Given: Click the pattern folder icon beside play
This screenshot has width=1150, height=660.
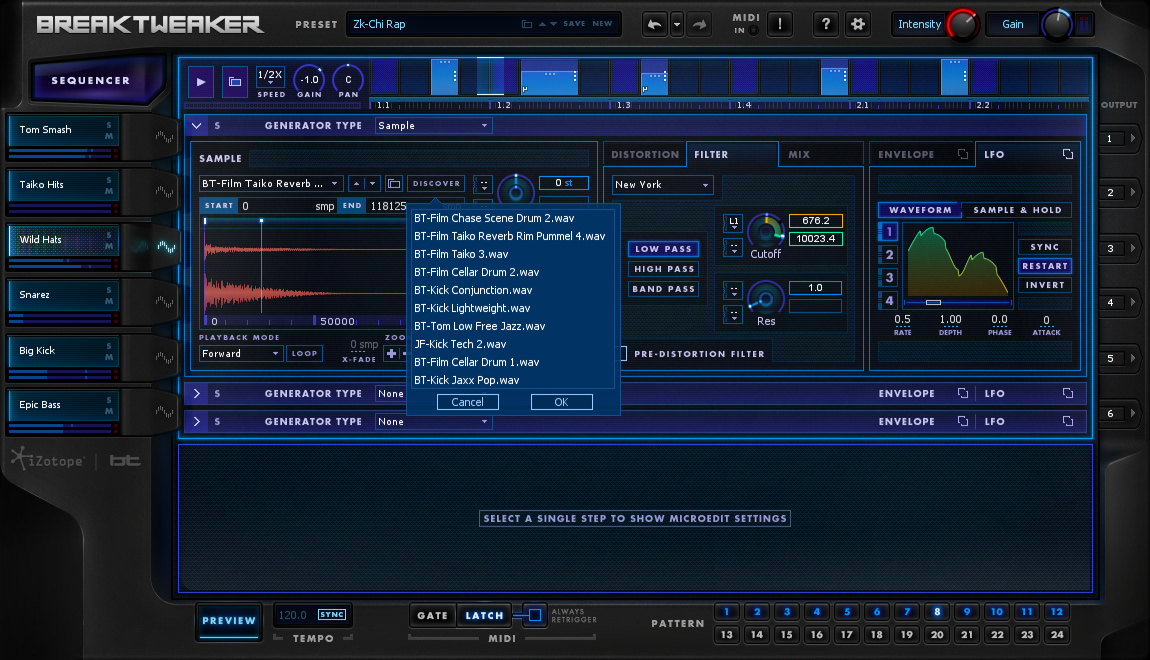Looking at the screenshot, I should [235, 81].
